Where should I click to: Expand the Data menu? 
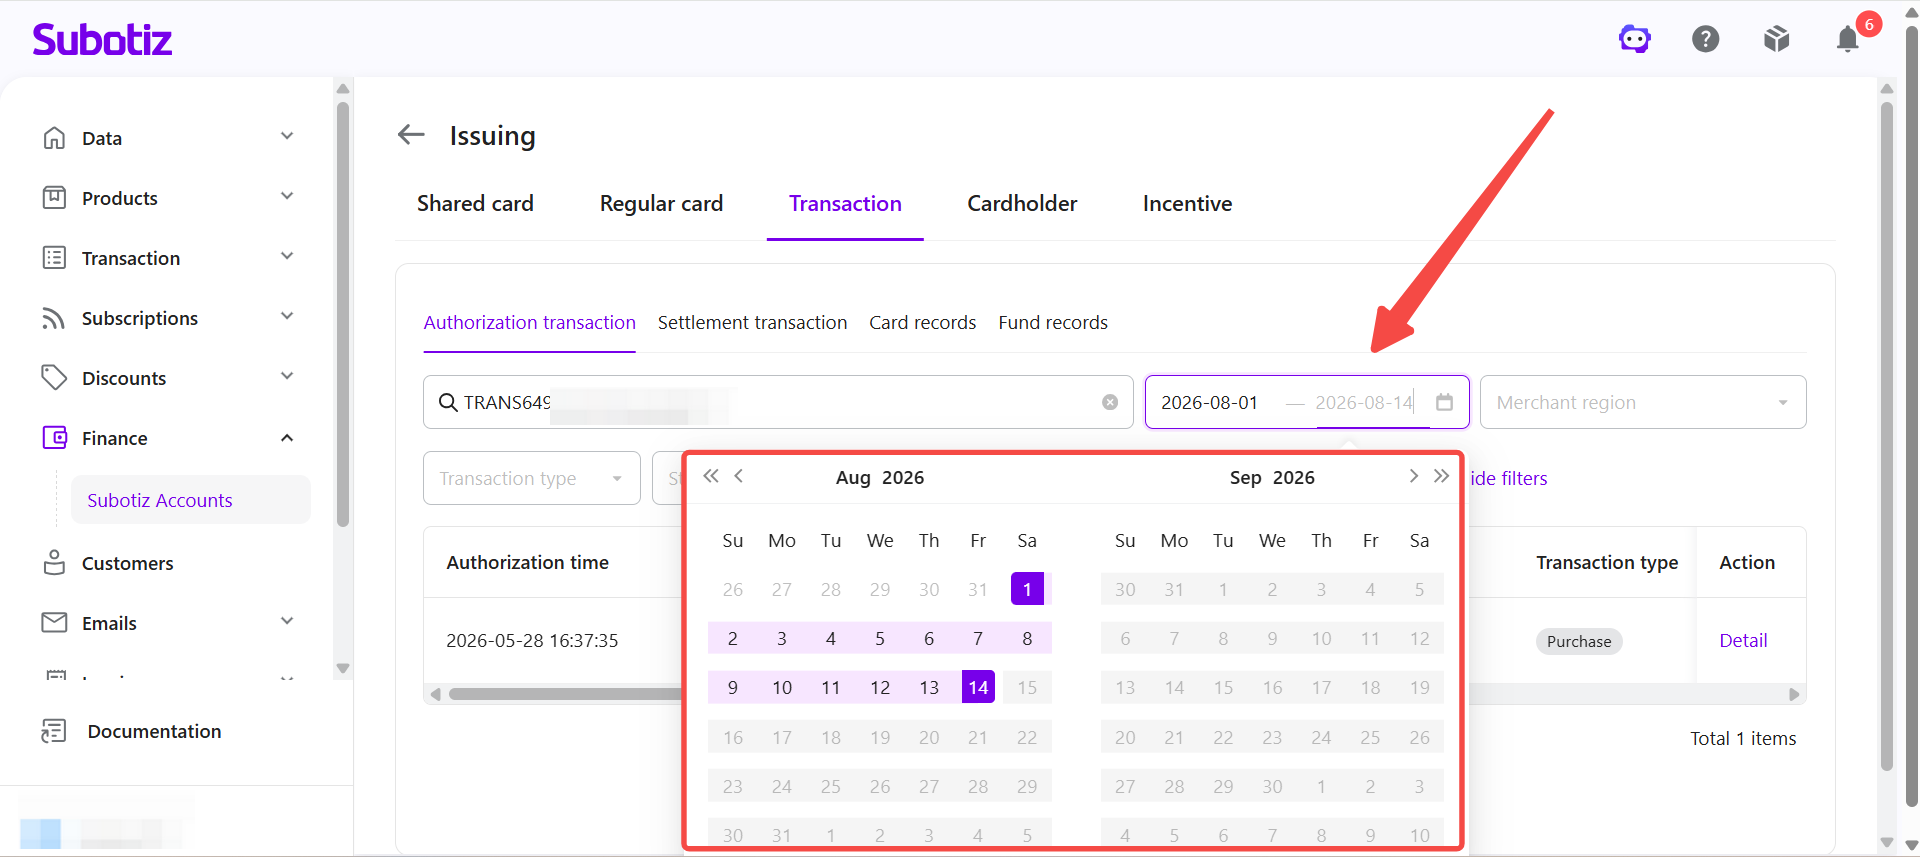coord(287,136)
